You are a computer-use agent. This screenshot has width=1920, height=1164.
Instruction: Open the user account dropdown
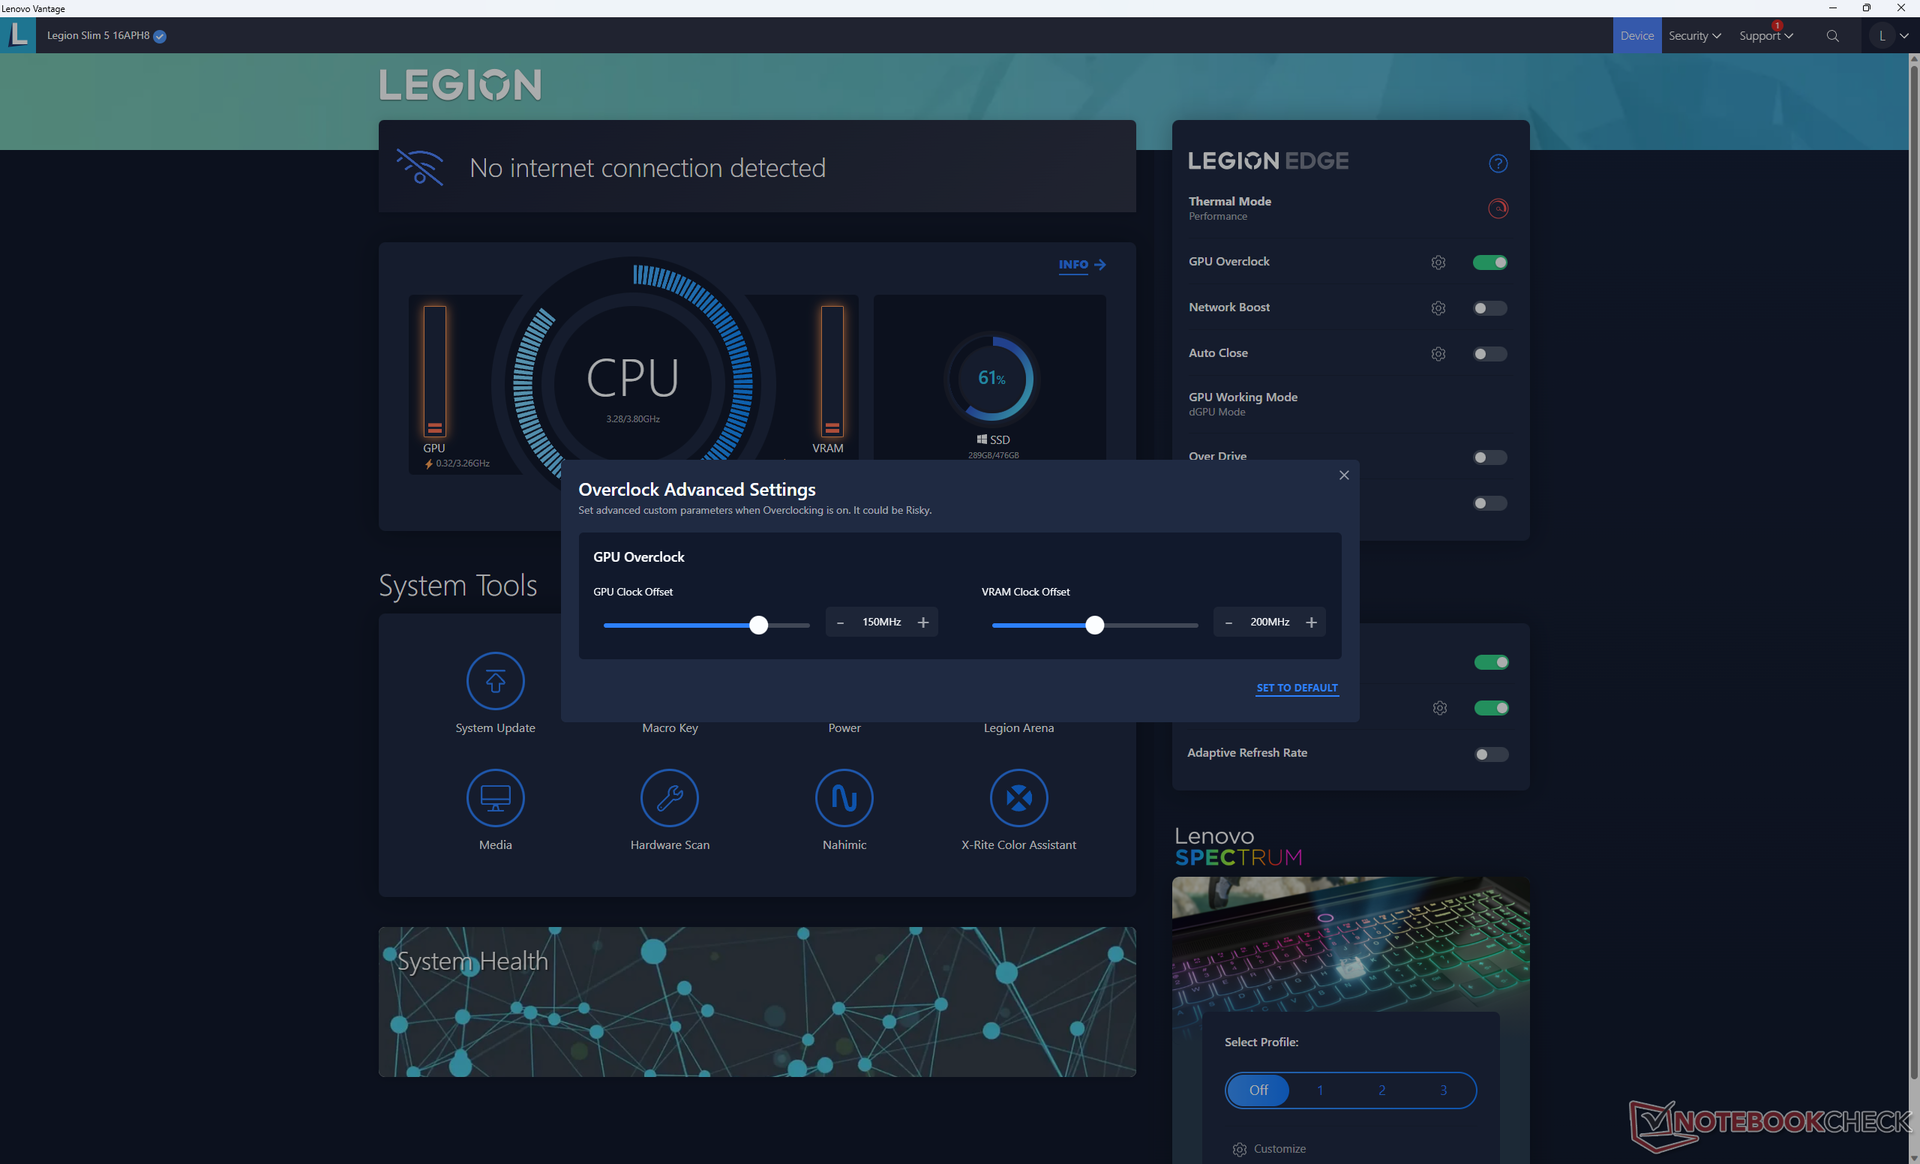coord(1891,36)
